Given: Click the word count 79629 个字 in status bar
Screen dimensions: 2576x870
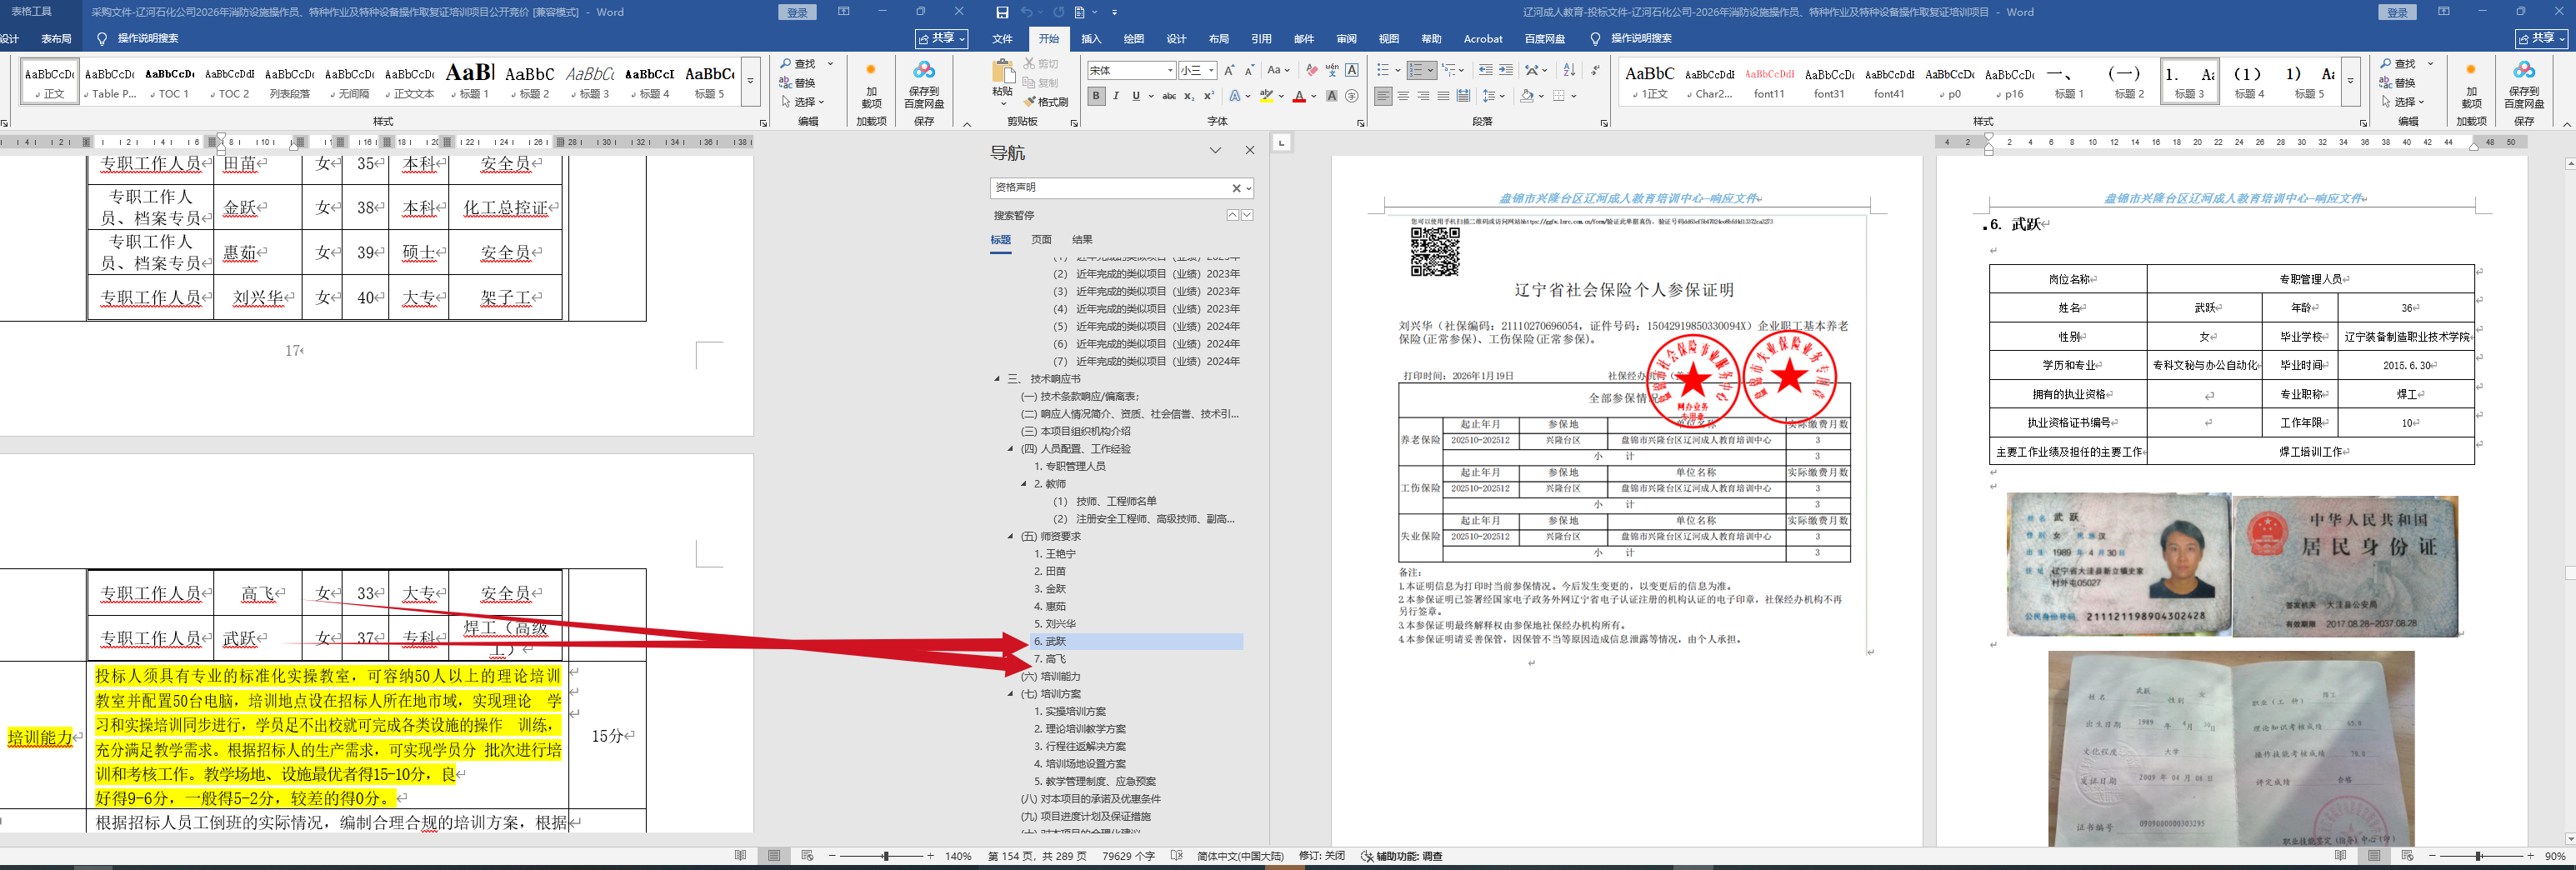Looking at the screenshot, I should 1128,856.
